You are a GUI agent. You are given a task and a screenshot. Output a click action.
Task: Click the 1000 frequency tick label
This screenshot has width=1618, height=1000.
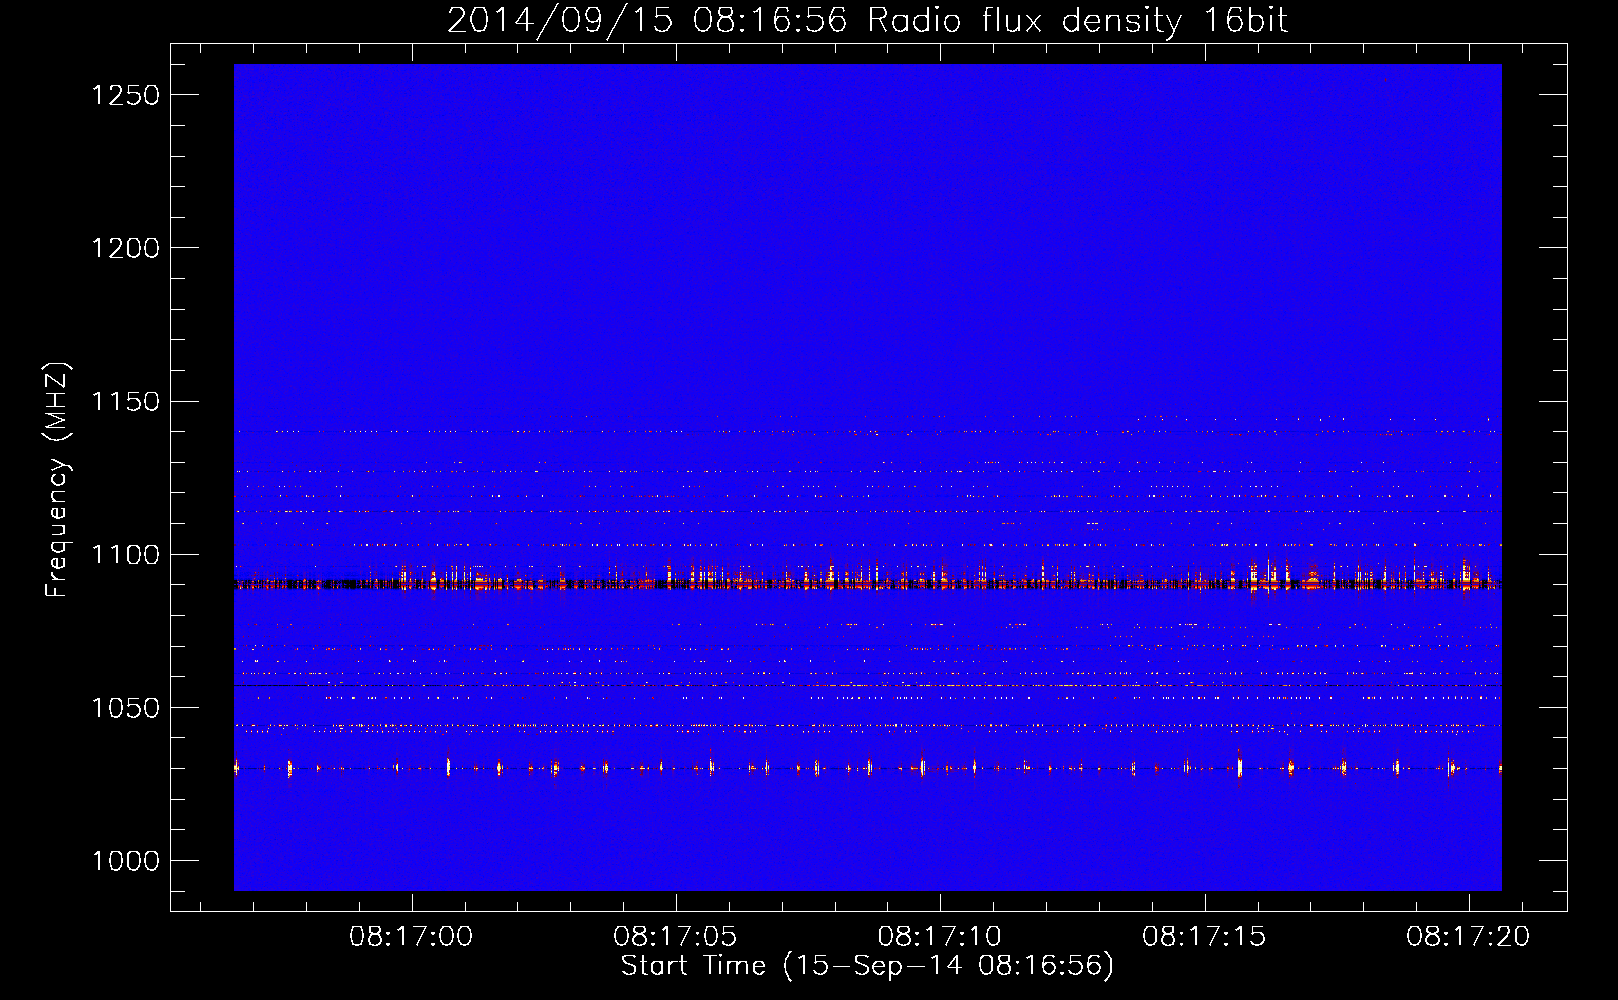125,861
